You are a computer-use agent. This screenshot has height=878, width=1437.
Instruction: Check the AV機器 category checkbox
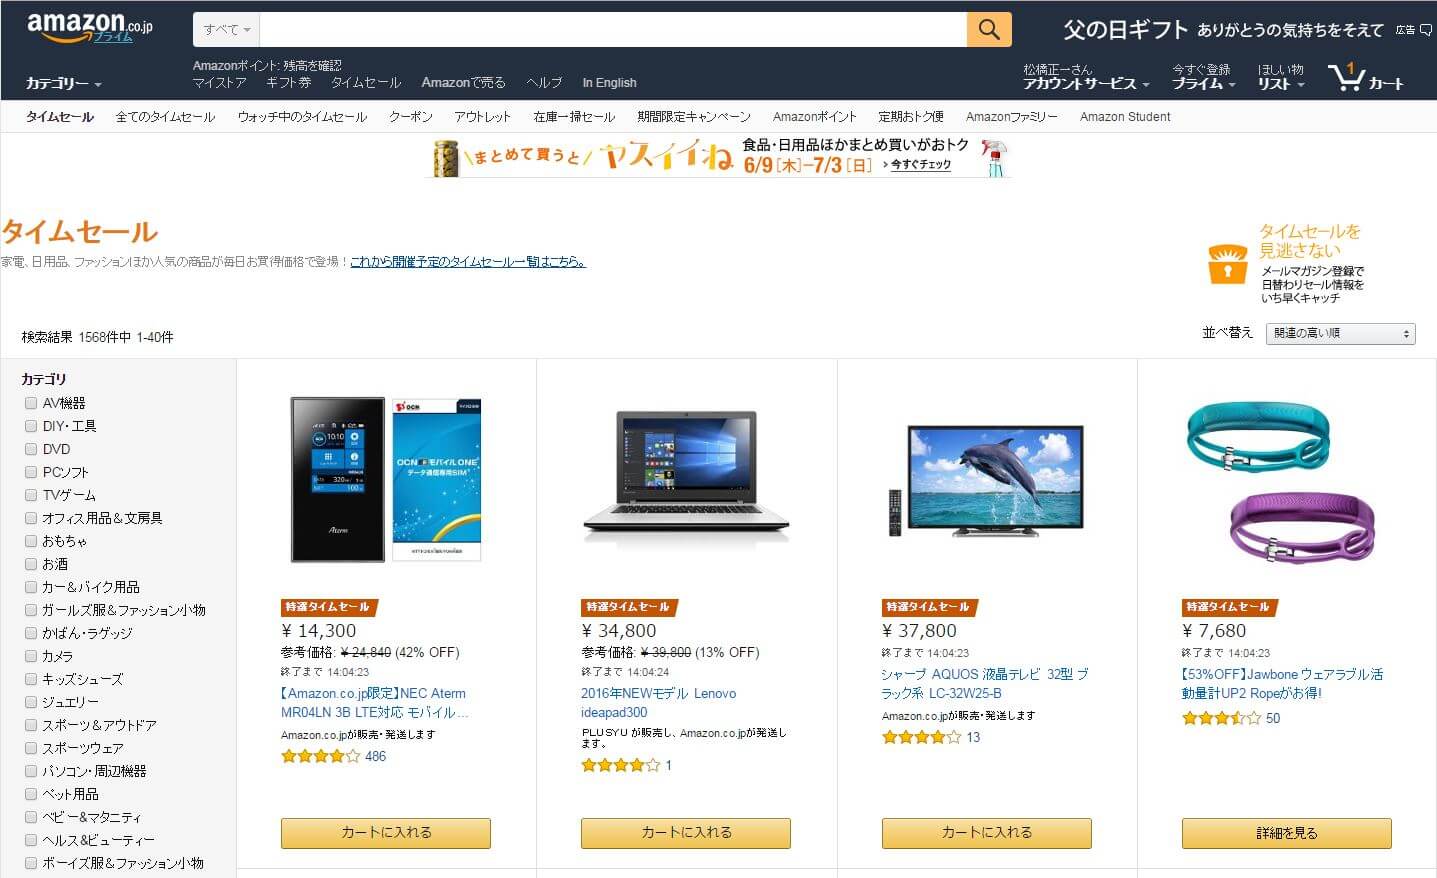point(31,403)
